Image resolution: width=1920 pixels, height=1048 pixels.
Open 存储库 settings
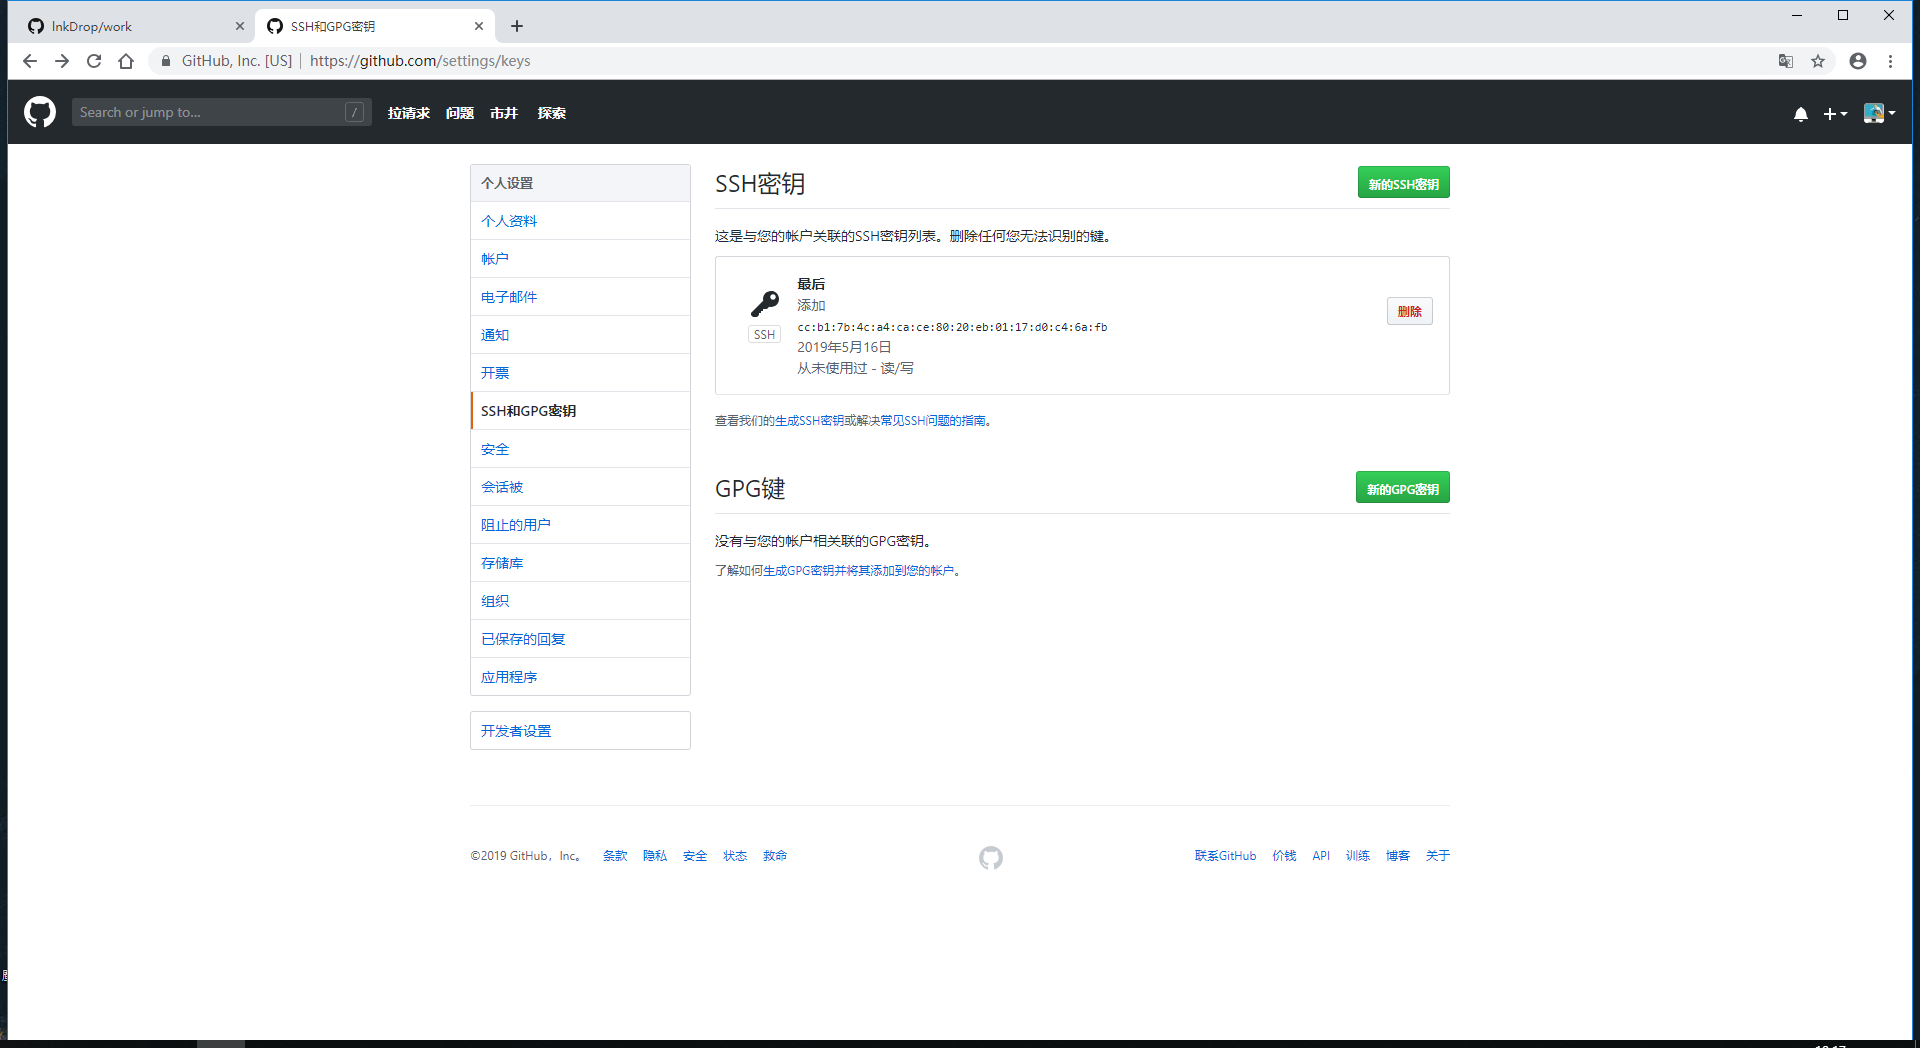580,563
